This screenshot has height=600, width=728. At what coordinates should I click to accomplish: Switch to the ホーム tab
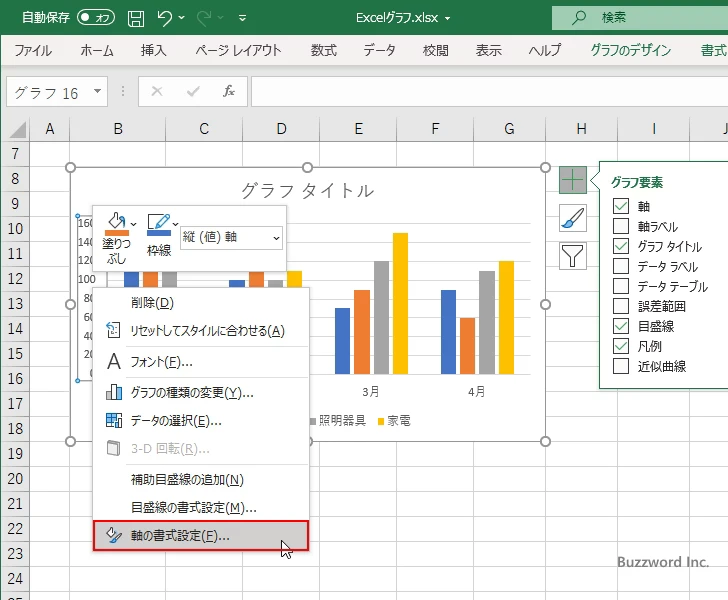[97, 50]
